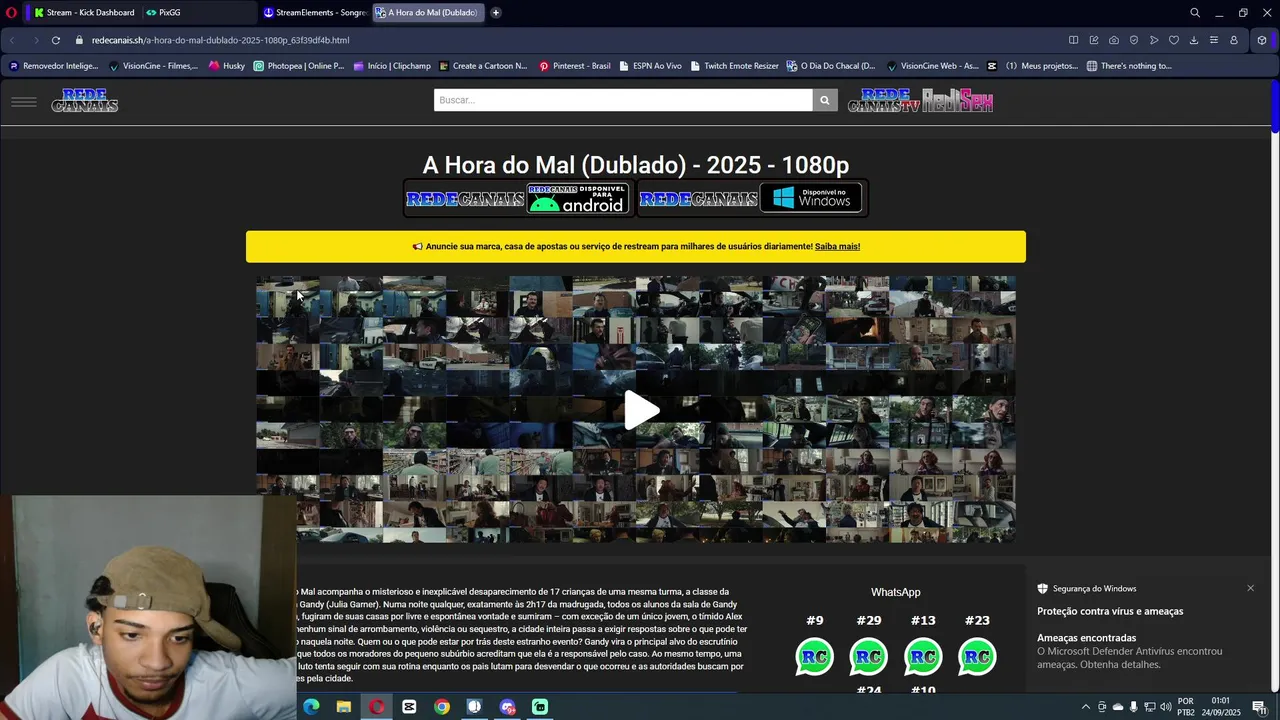Open Easy Setup sliders icon

point(1214,40)
